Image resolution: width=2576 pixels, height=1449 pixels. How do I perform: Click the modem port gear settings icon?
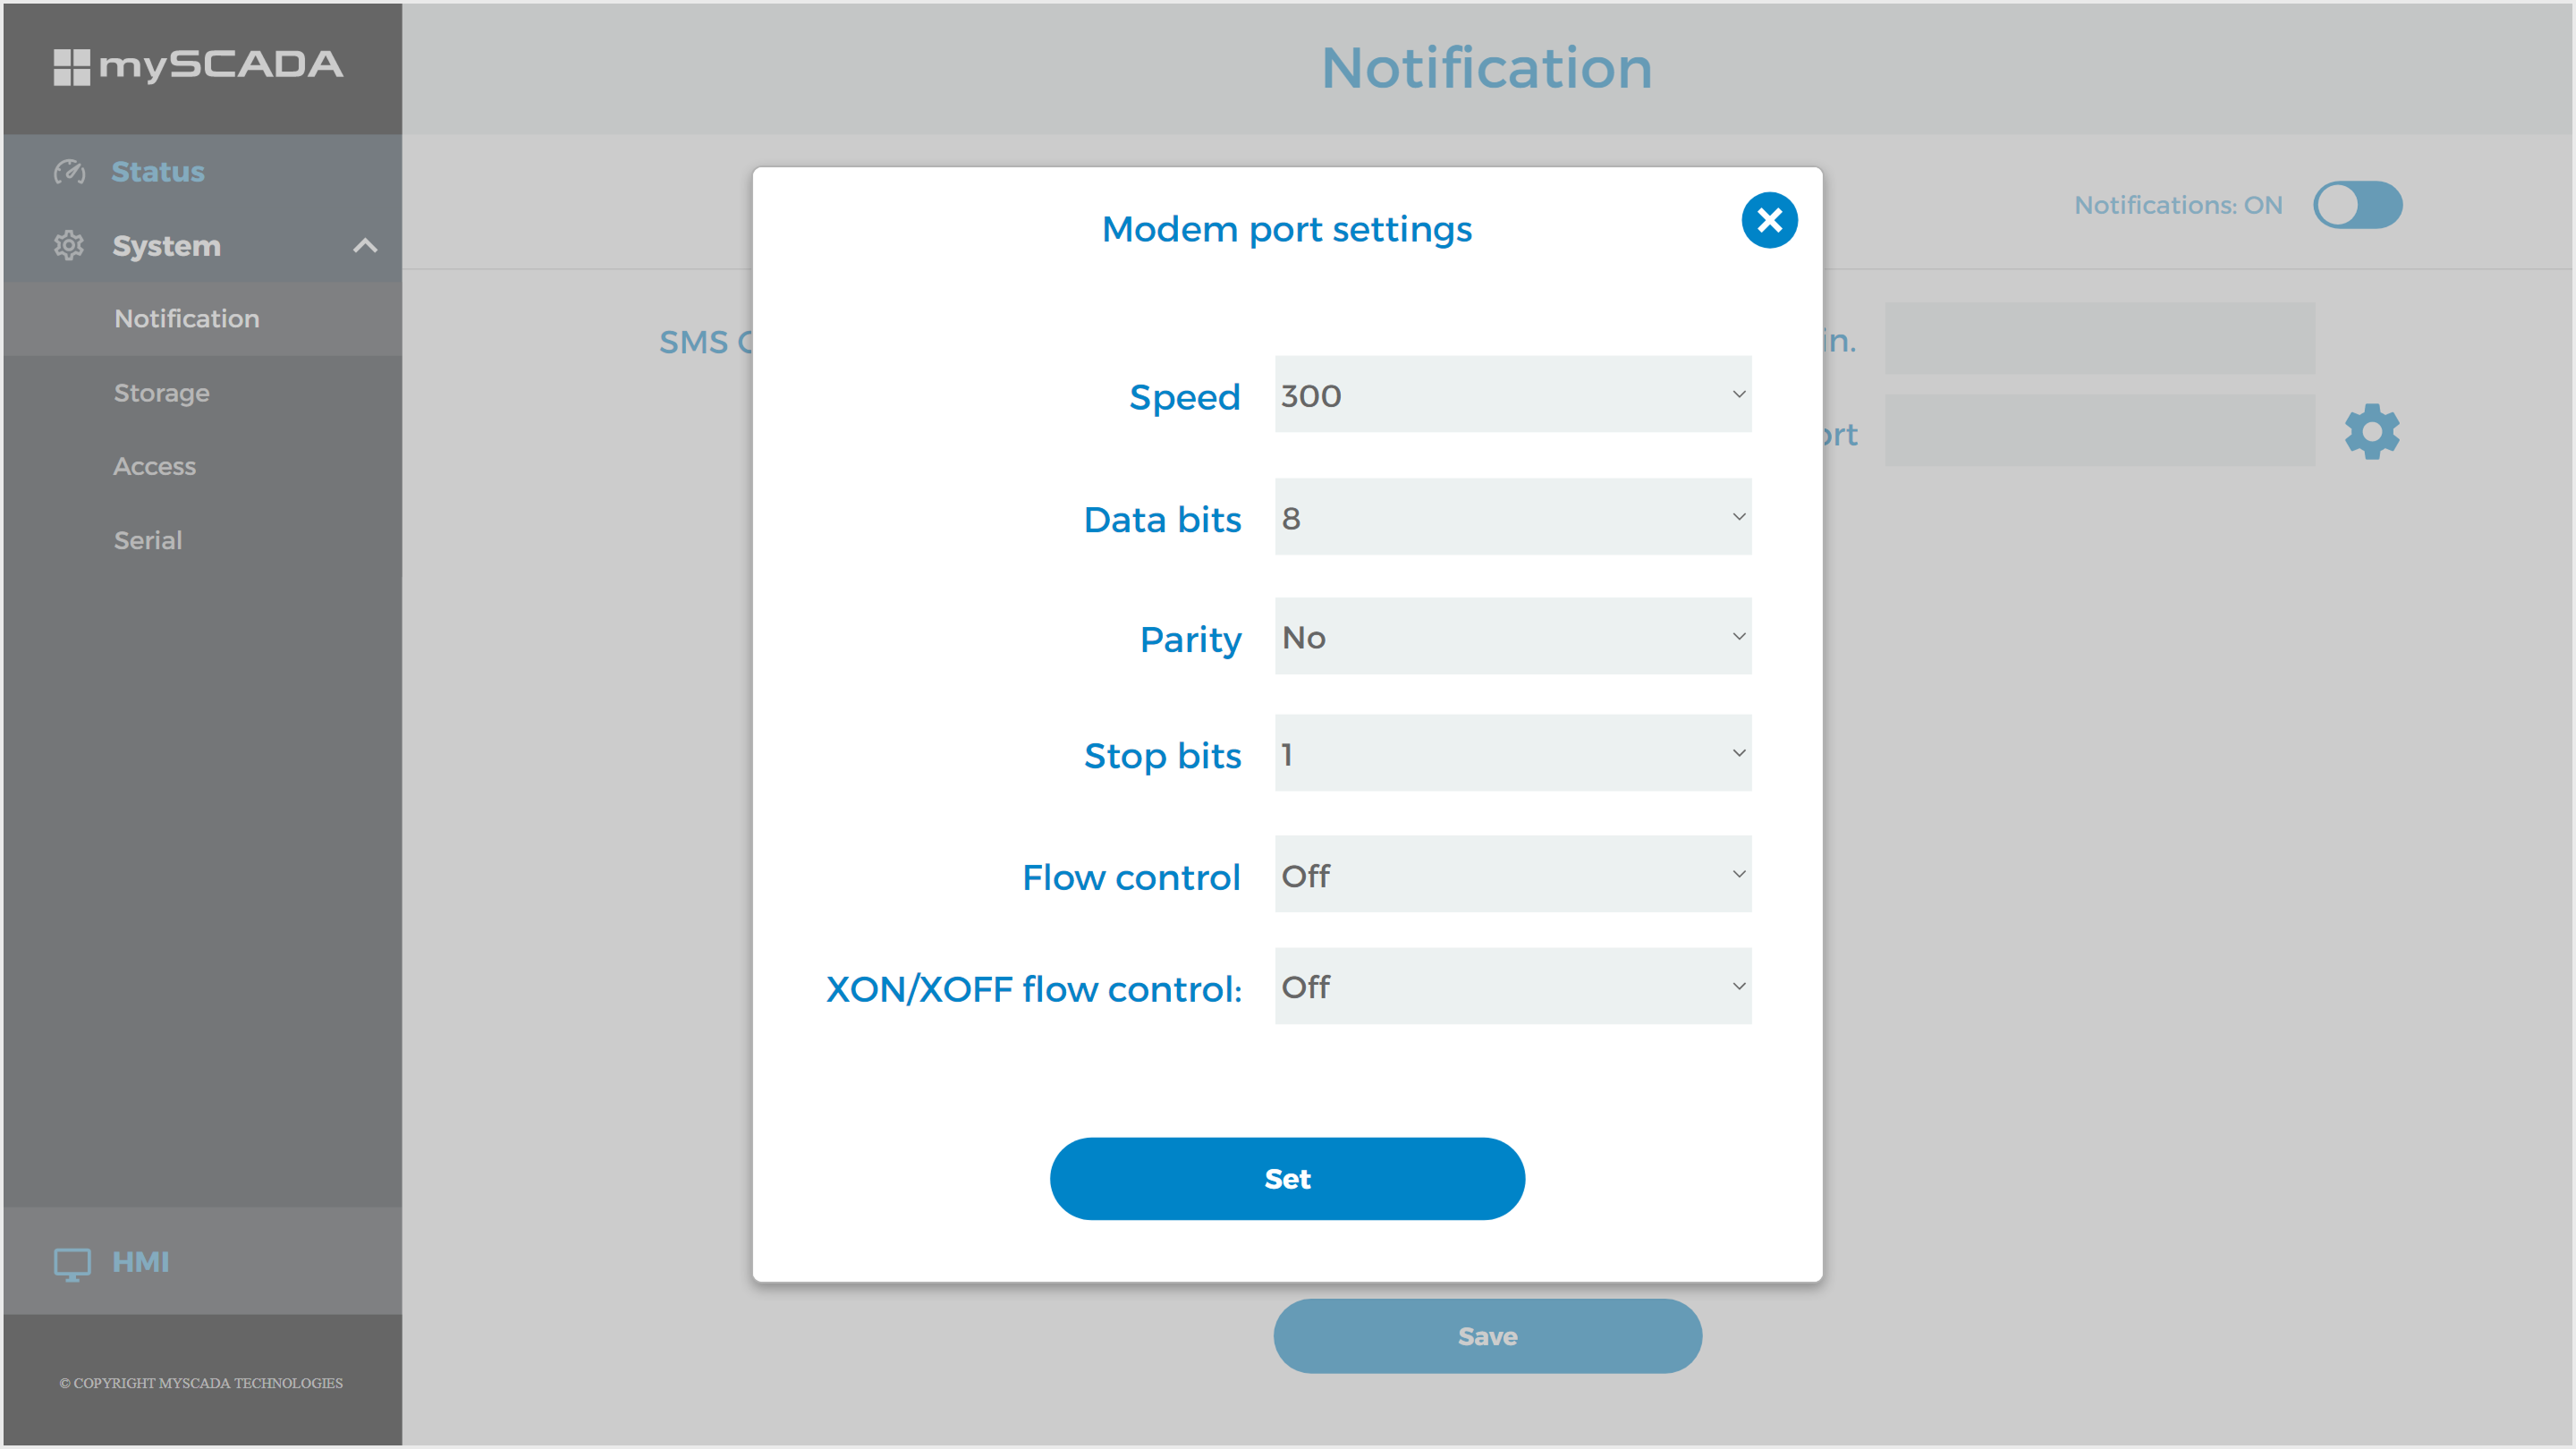point(2371,432)
